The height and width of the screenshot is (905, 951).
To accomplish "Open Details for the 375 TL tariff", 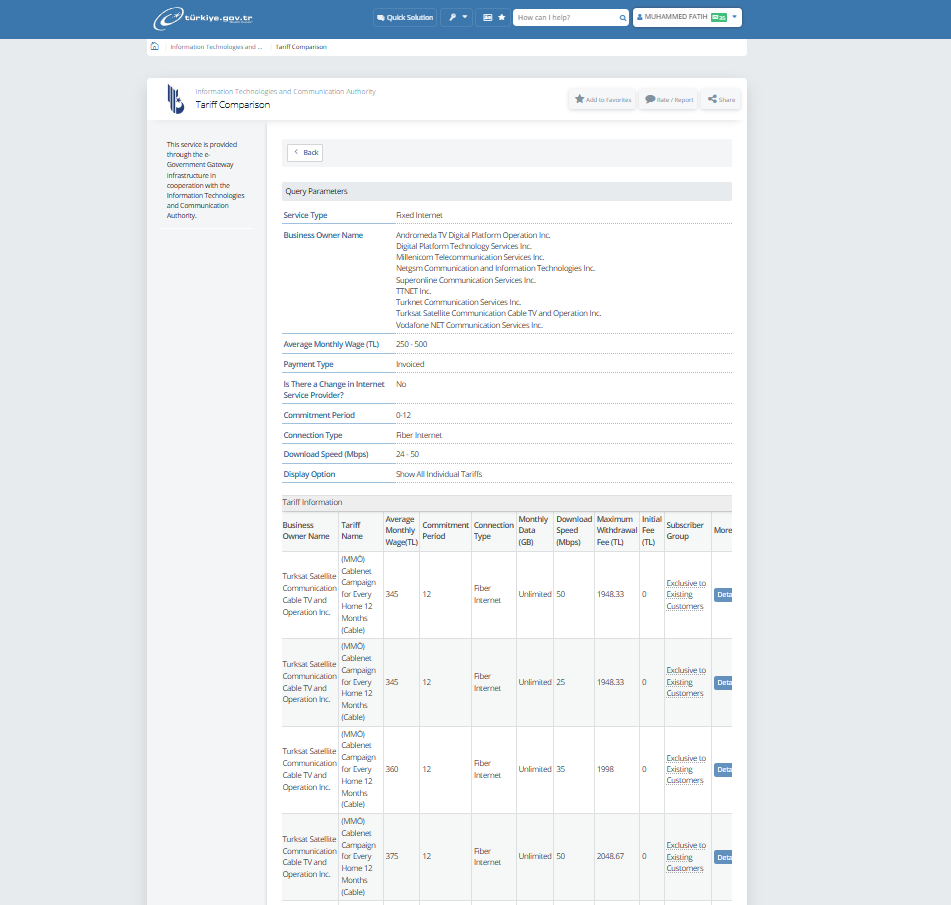I will (x=723, y=857).
